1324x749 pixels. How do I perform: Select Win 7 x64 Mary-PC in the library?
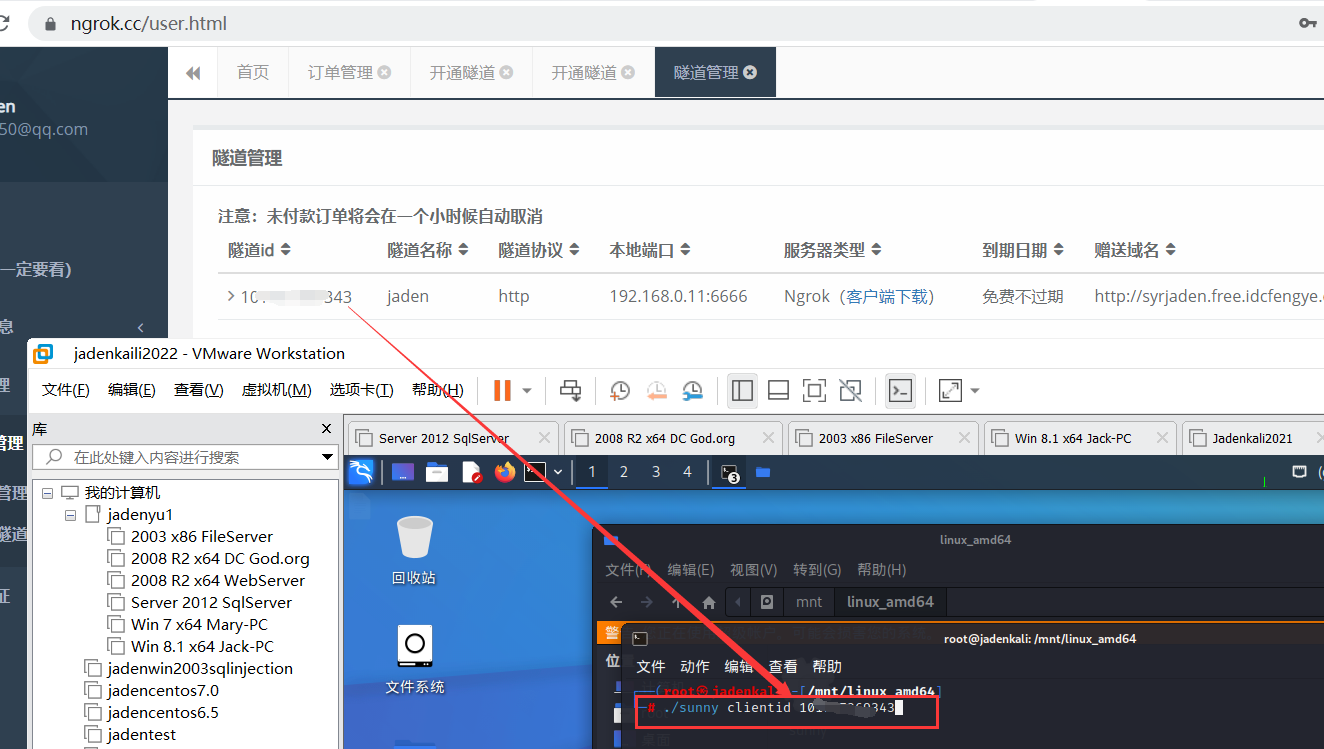[199, 625]
